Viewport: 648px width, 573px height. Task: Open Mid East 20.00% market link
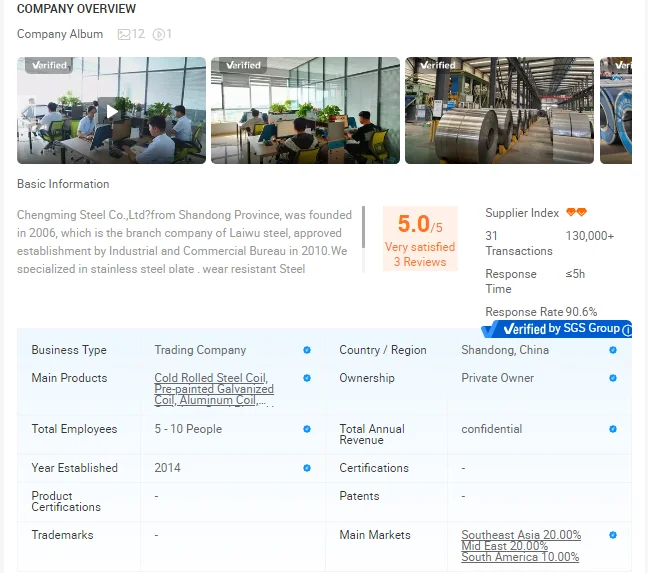[x=505, y=546]
